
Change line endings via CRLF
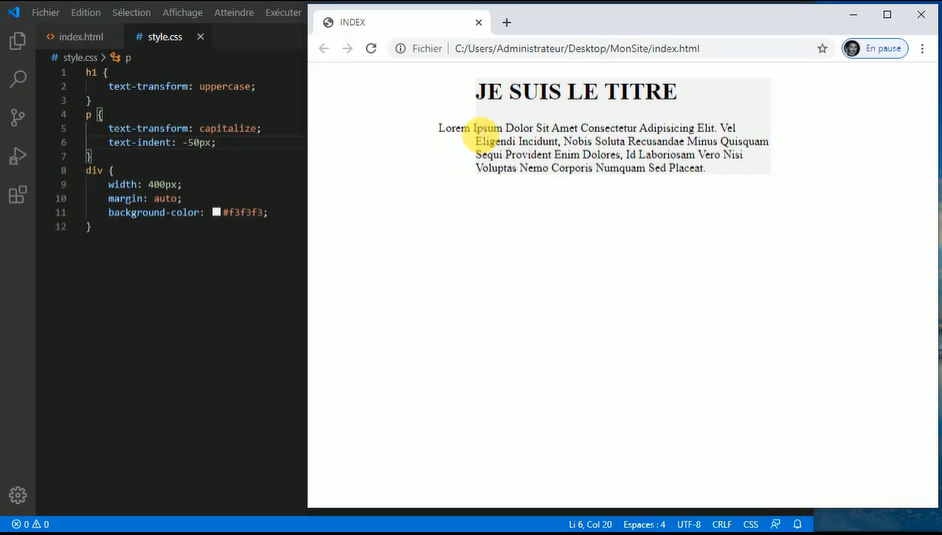pyautogui.click(x=722, y=524)
